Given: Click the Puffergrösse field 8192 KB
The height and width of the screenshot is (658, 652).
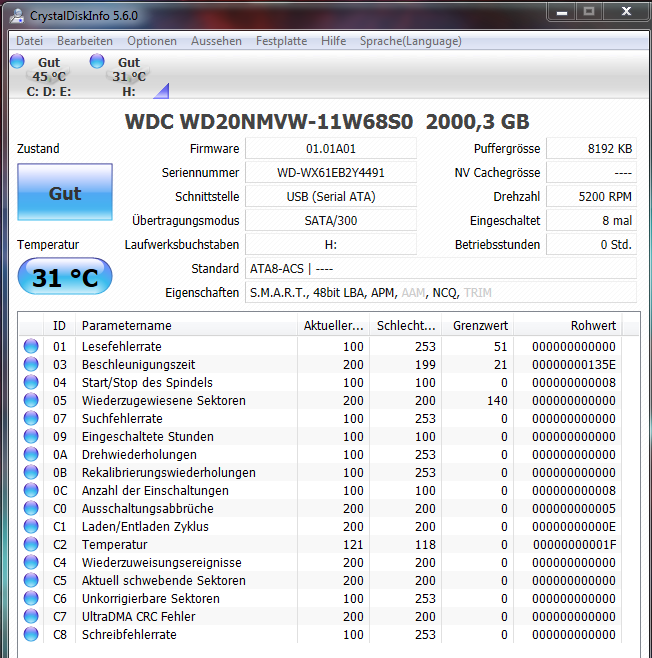Looking at the screenshot, I should [x=591, y=149].
